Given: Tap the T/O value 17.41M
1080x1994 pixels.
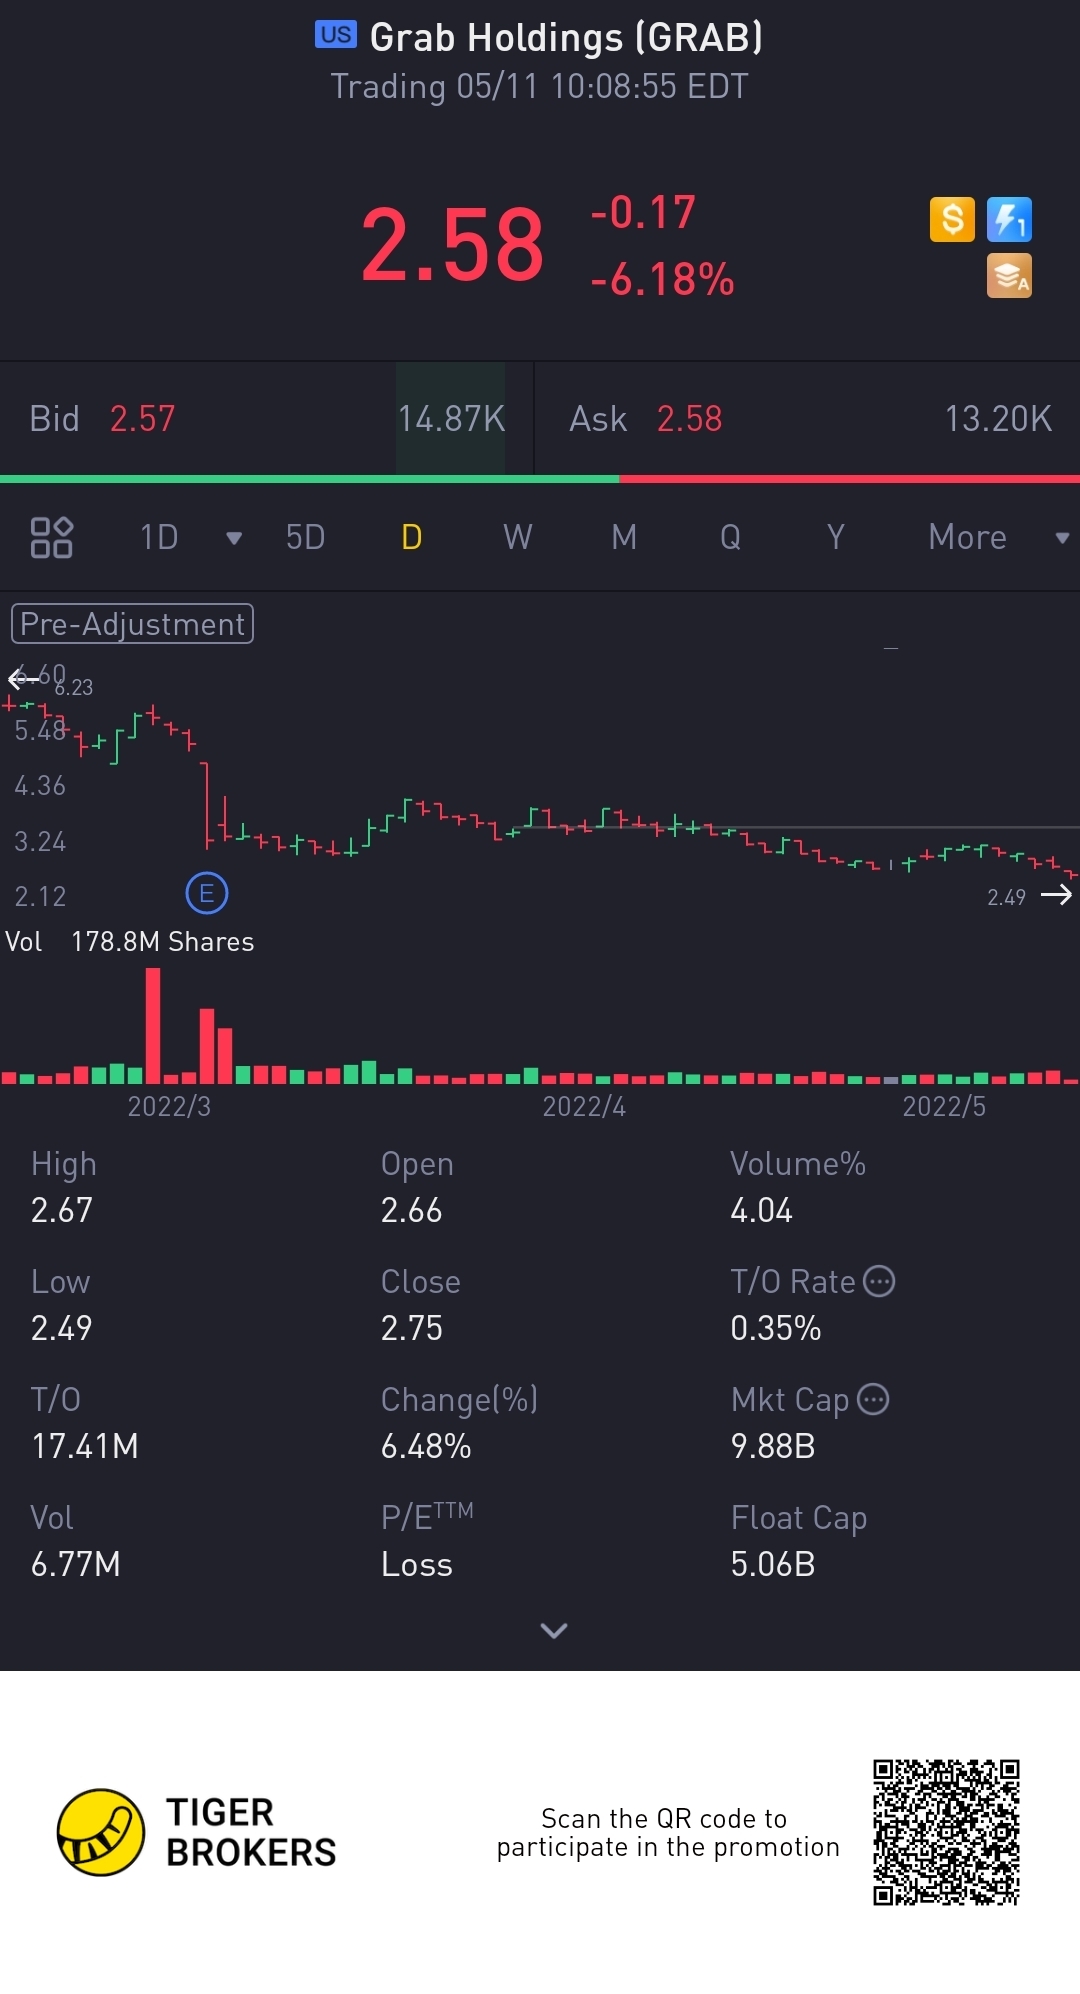Looking at the screenshot, I should click(85, 1446).
